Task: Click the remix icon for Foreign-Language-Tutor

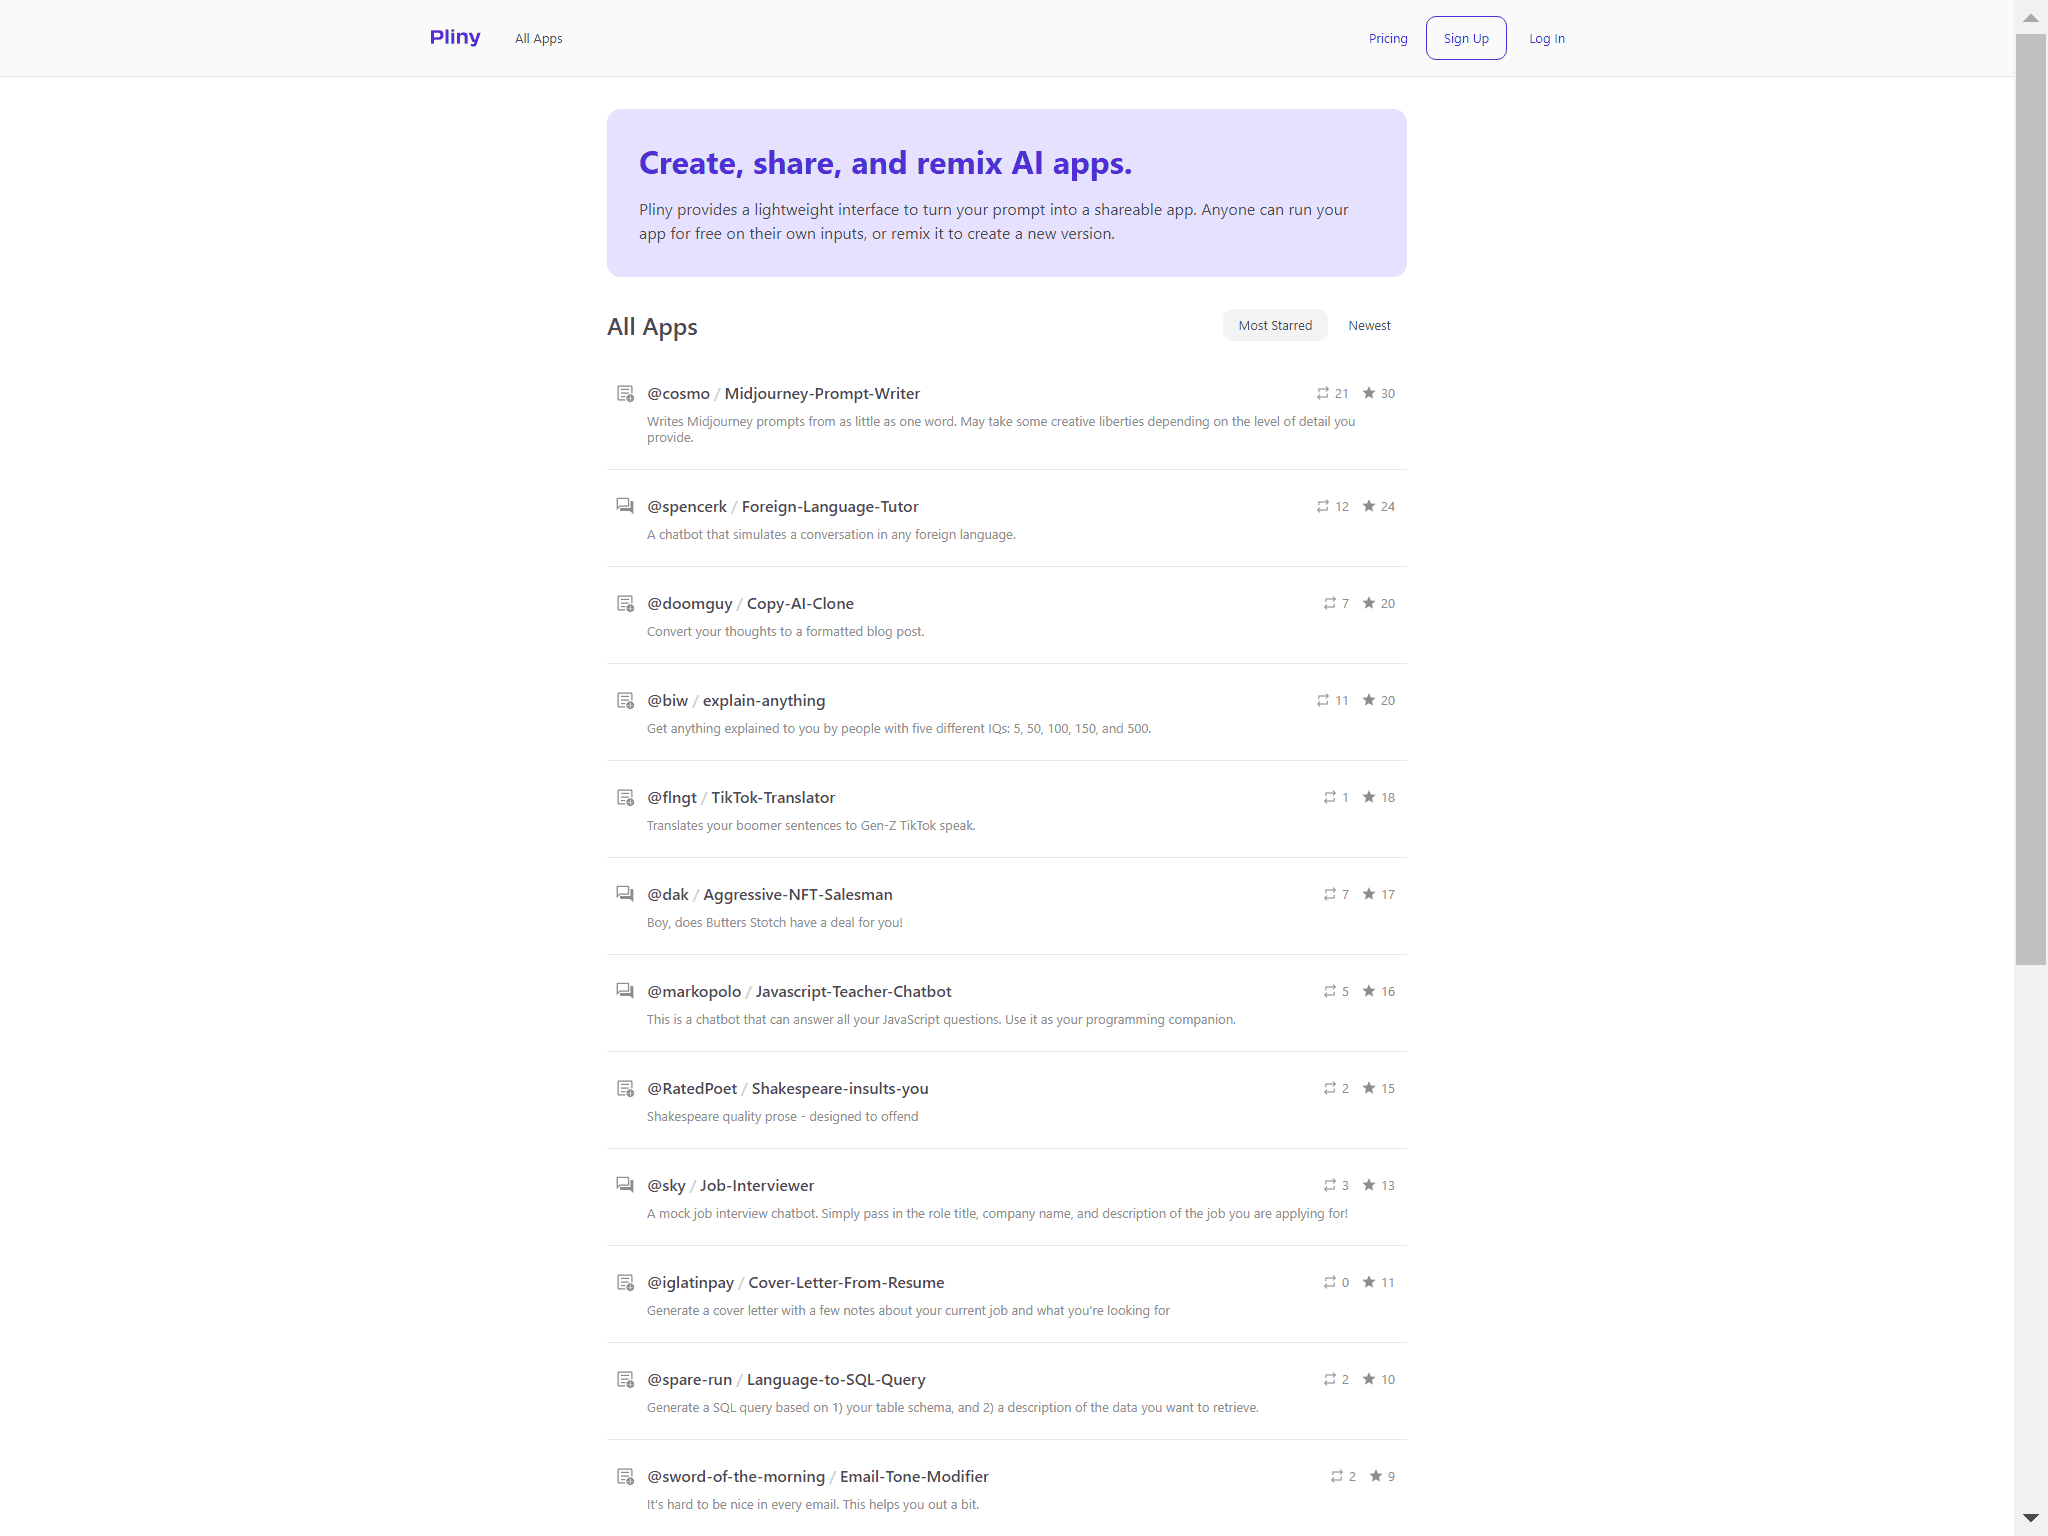Action: tap(1323, 506)
